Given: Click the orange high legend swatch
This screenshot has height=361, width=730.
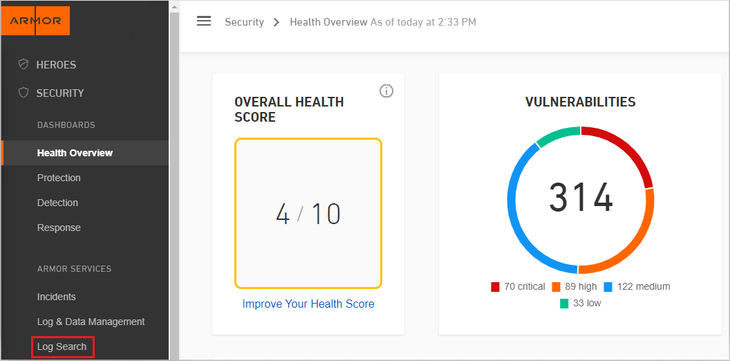Looking at the screenshot, I should (556, 287).
